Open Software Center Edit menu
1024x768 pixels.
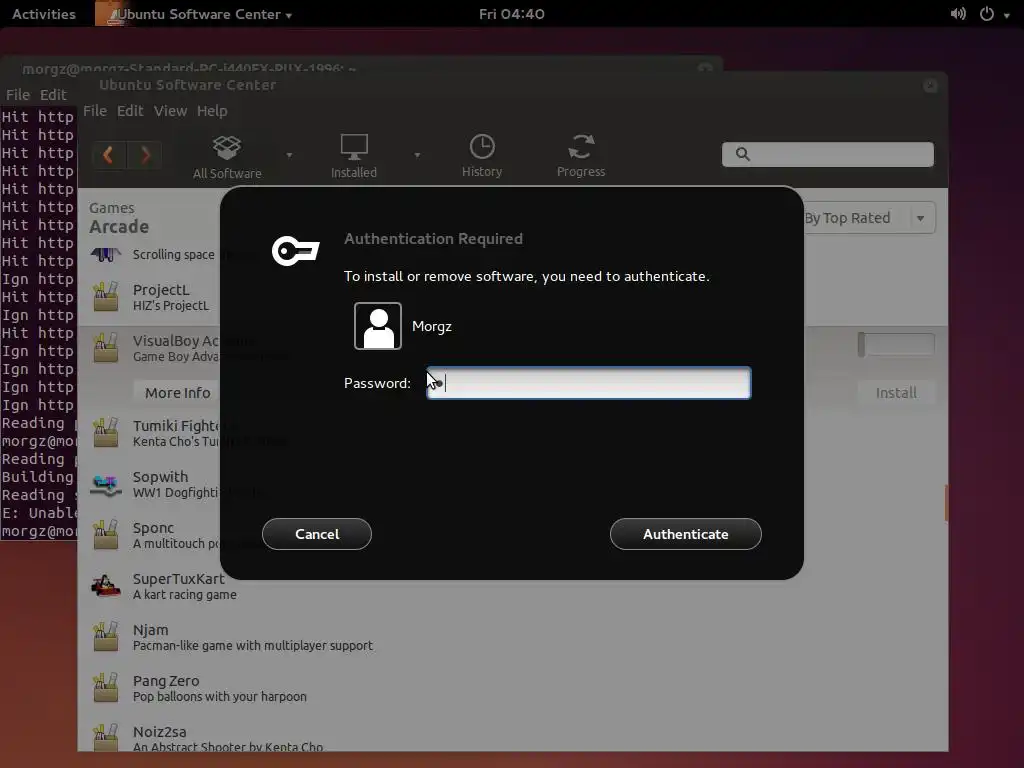pyautogui.click(x=130, y=111)
